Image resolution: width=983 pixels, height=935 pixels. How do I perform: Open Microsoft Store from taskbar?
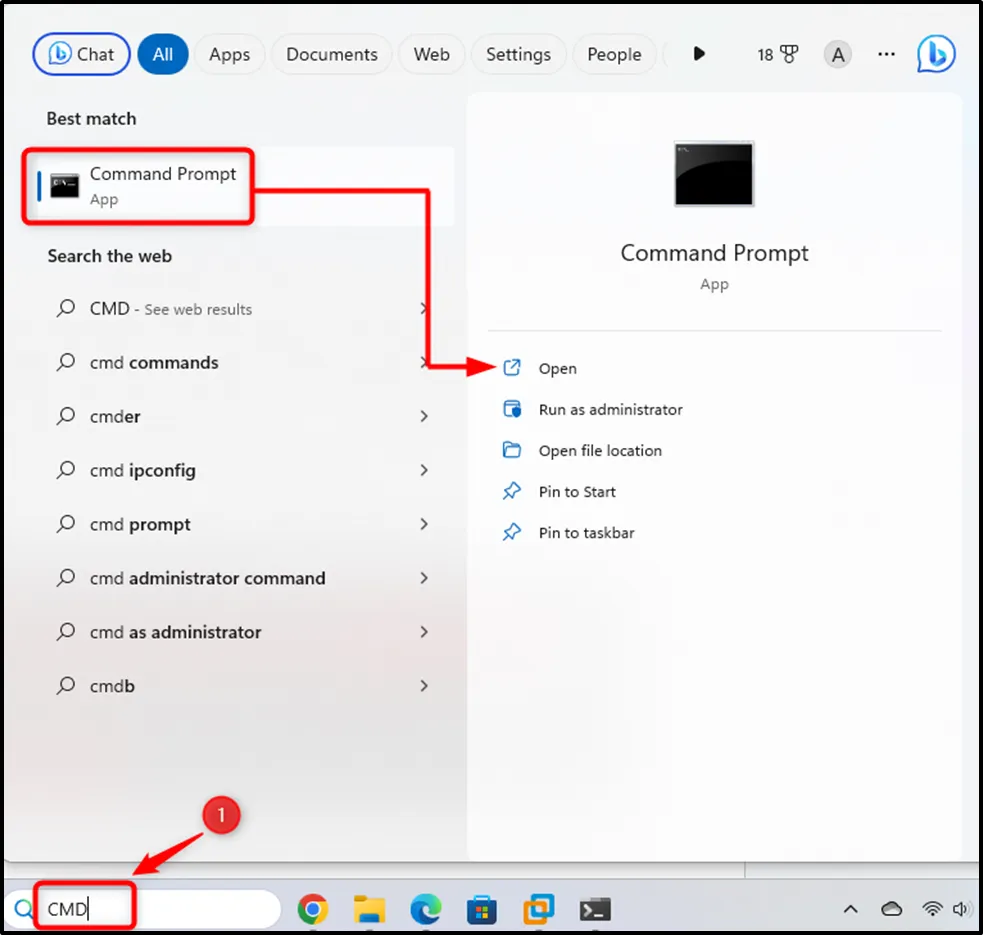pos(482,909)
